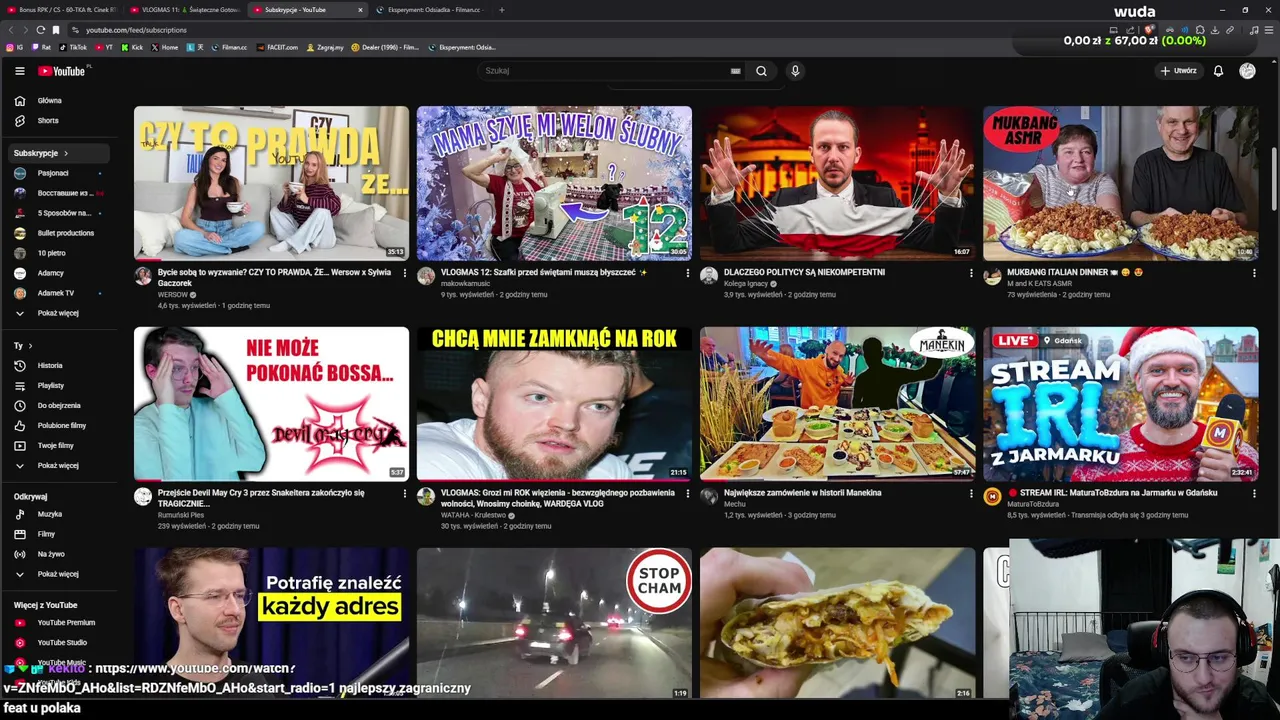Open options menu for Mukbang Italian Dinner video
The image size is (1280, 720).
pos(1254,273)
